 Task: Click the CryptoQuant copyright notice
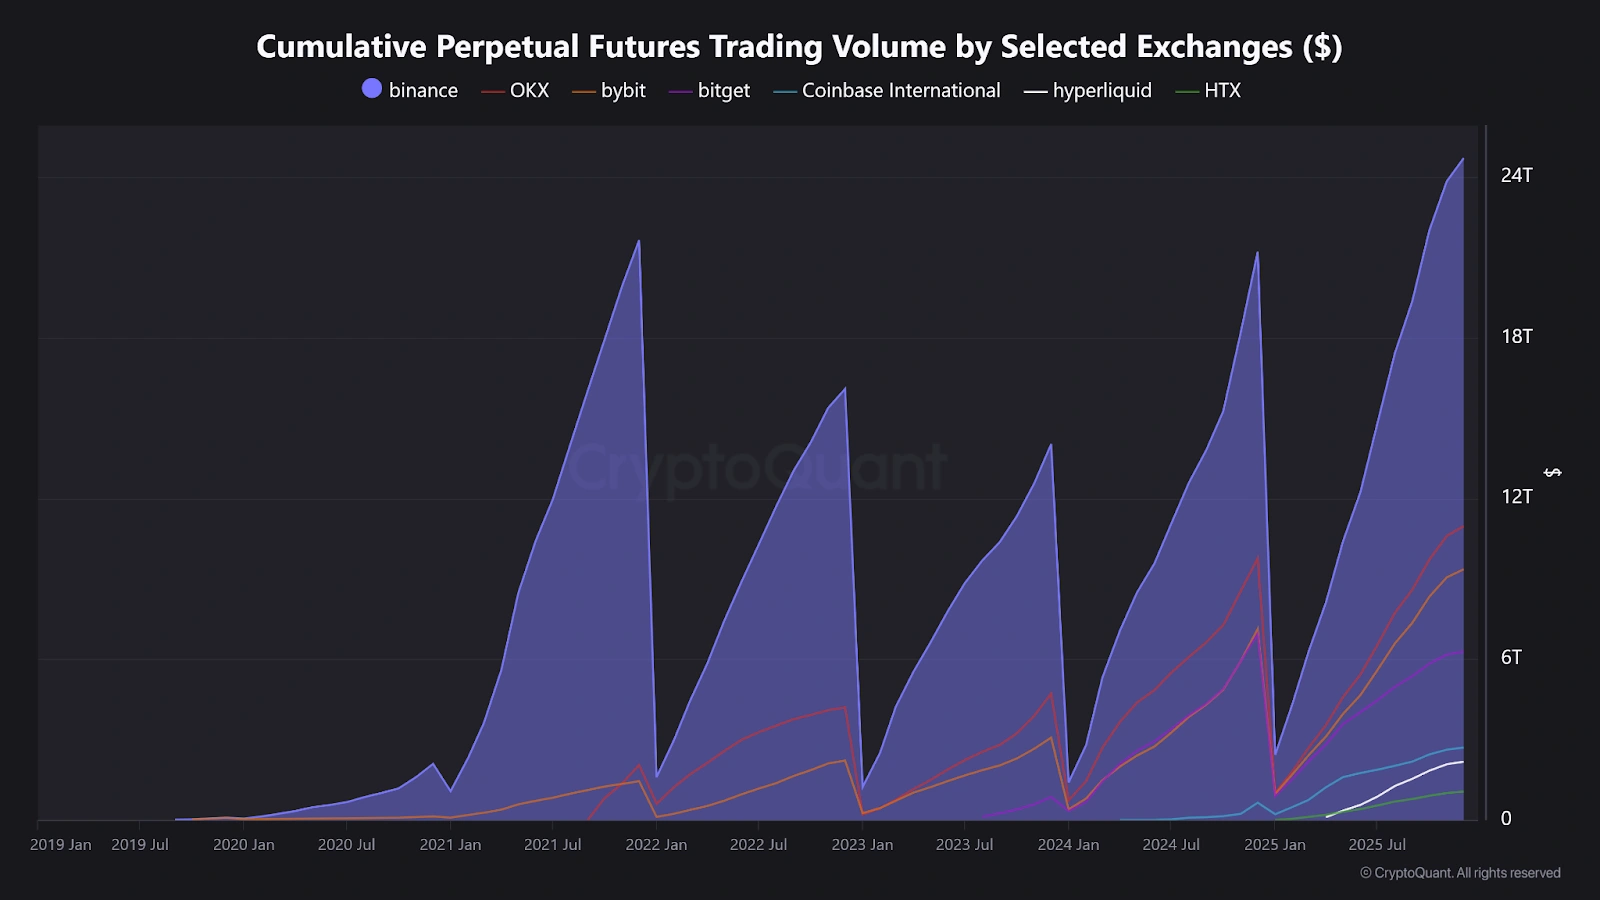(1460, 873)
